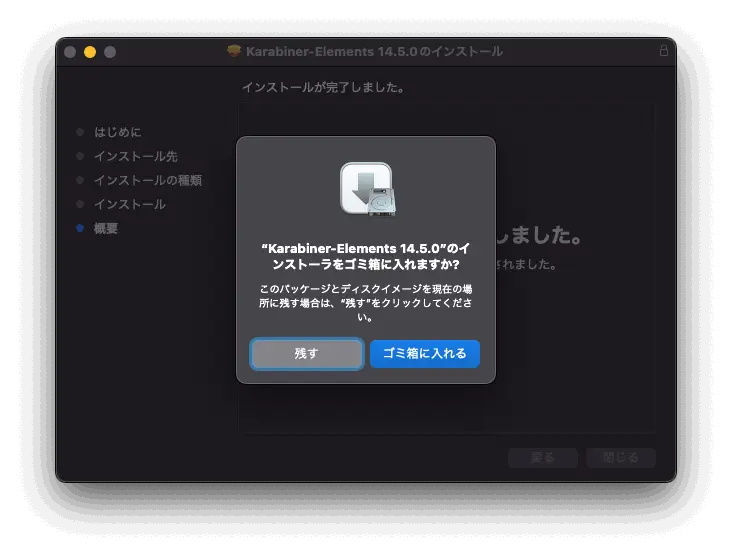
Task: Click the インストールが完了しました heading text
Action: point(324,87)
